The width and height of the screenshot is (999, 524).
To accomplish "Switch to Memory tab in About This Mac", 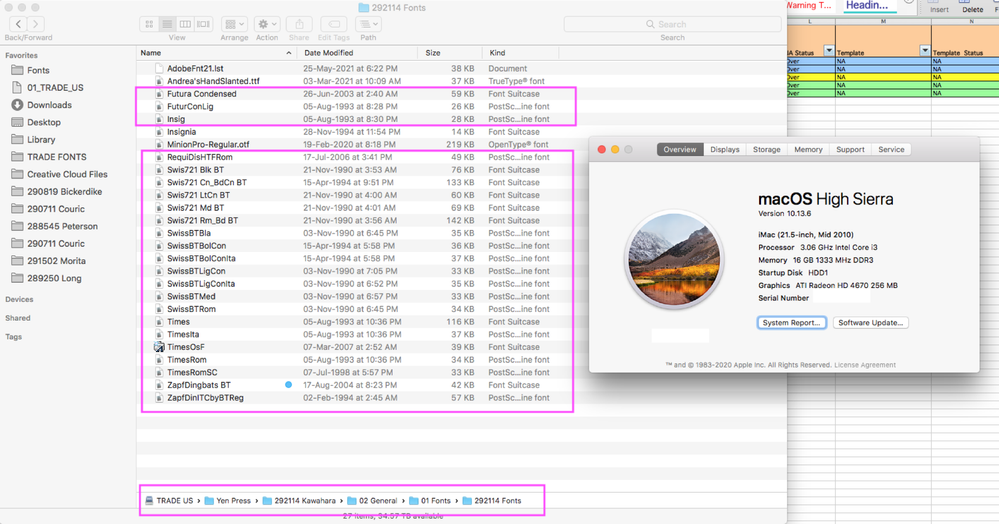I will [x=808, y=149].
